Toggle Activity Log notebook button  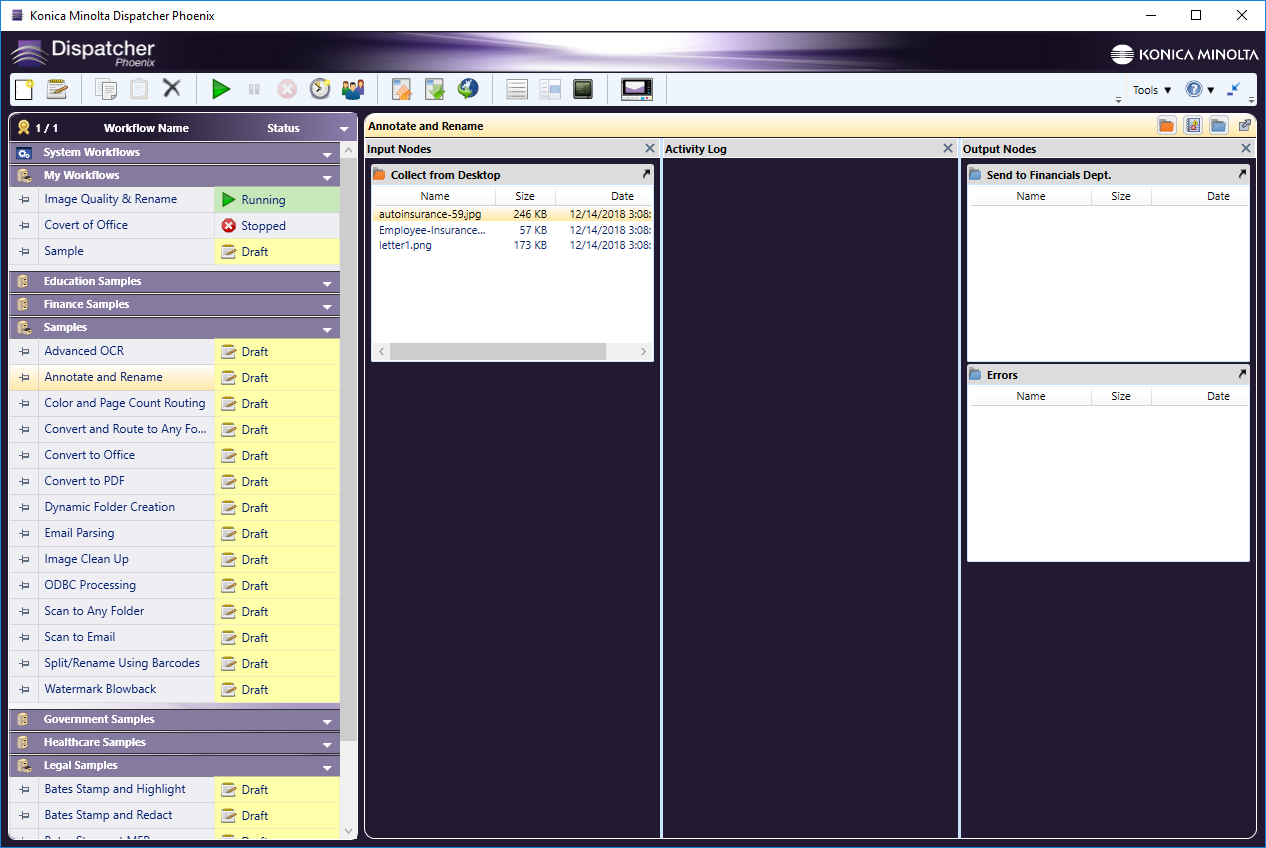(x=1193, y=125)
